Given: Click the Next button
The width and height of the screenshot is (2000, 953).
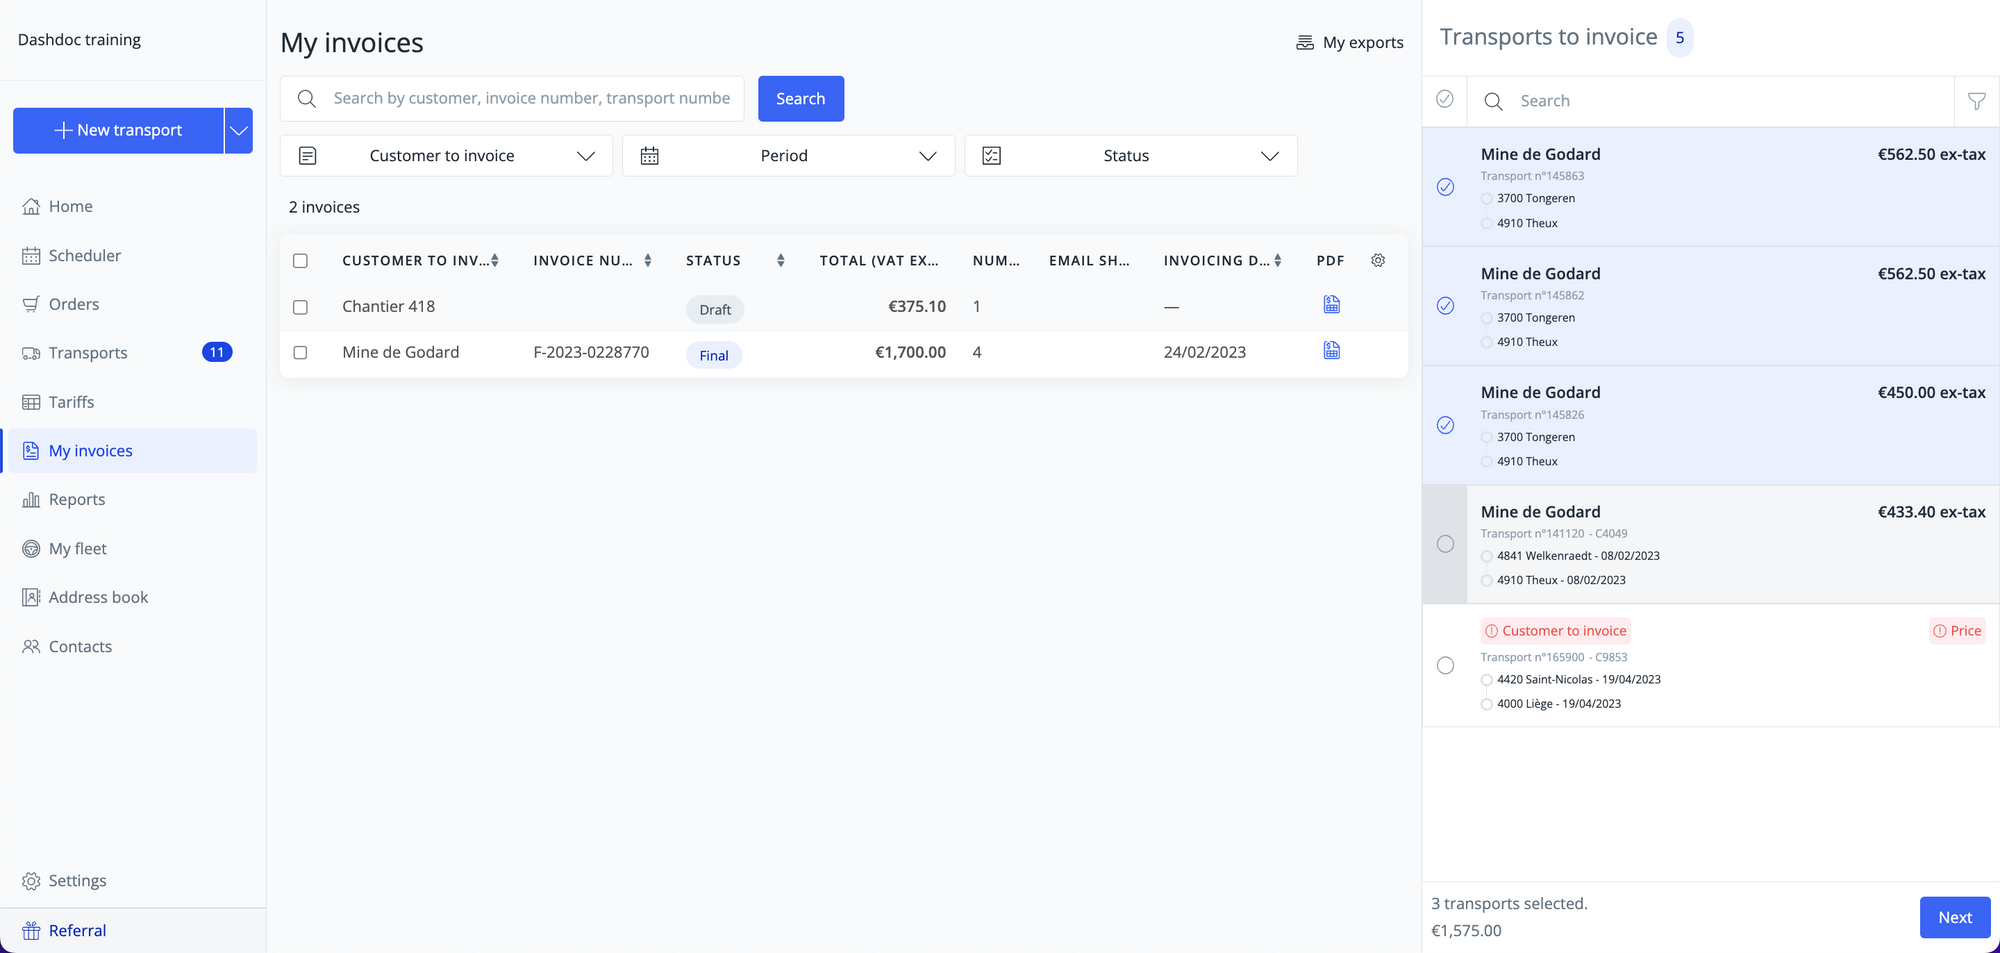Looking at the screenshot, I should point(1954,917).
